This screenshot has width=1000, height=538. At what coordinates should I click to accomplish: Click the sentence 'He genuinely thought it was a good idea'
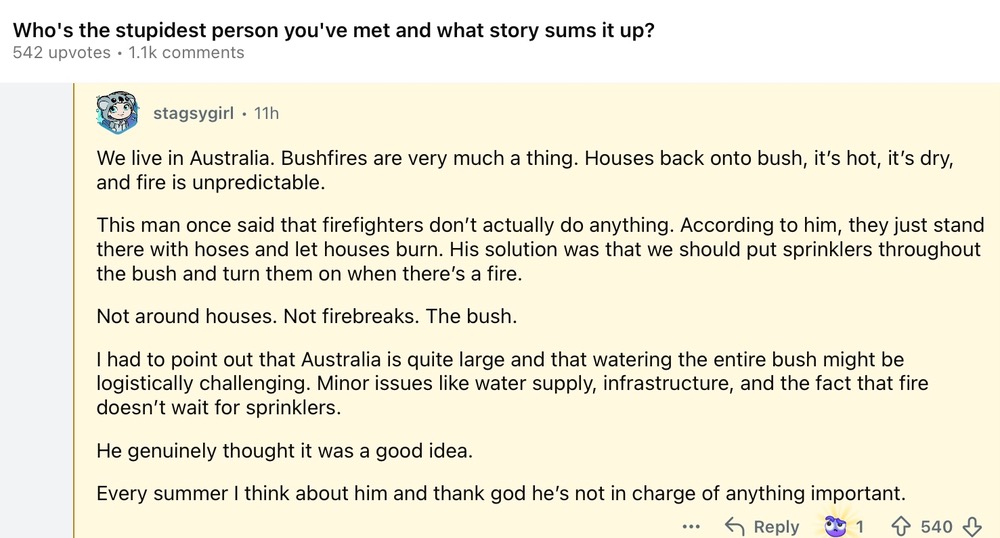point(284,450)
